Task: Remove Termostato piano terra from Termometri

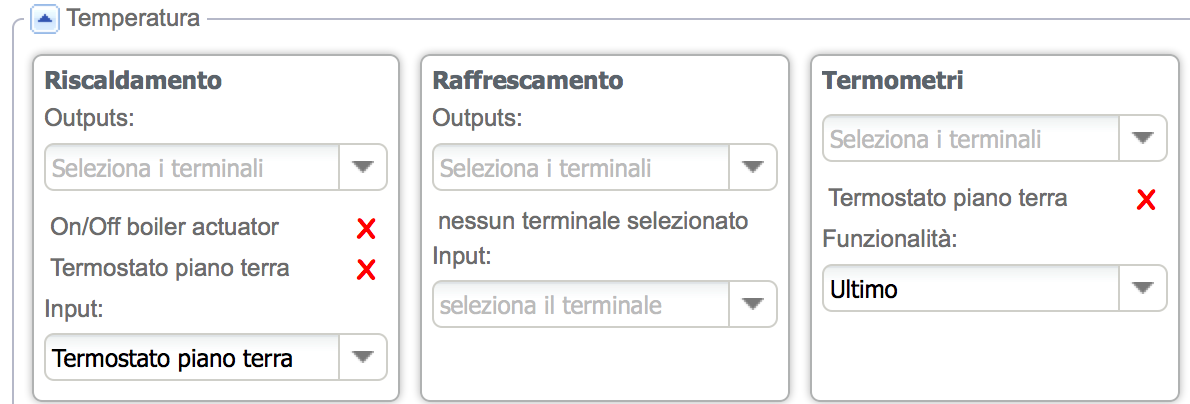Action: tap(1146, 200)
